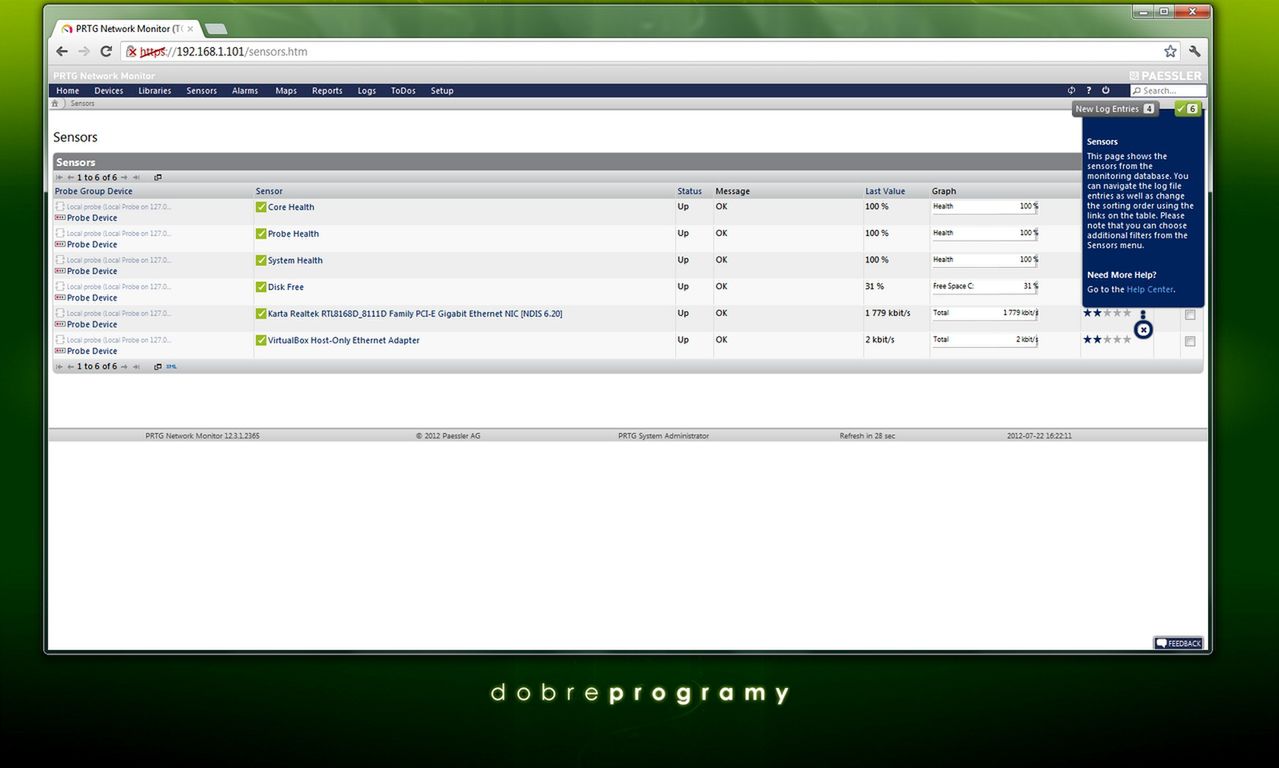Go to last page arrow in top pager
The width and height of the screenshot is (1279, 768).
(x=136, y=177)
